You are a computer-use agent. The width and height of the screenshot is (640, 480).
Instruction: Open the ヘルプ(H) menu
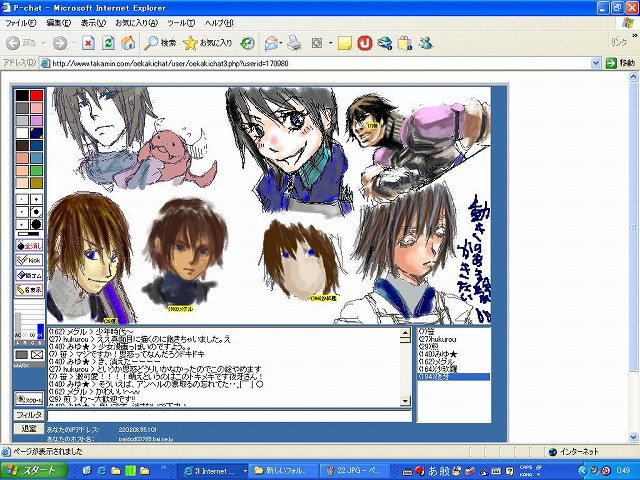[219, 23]
